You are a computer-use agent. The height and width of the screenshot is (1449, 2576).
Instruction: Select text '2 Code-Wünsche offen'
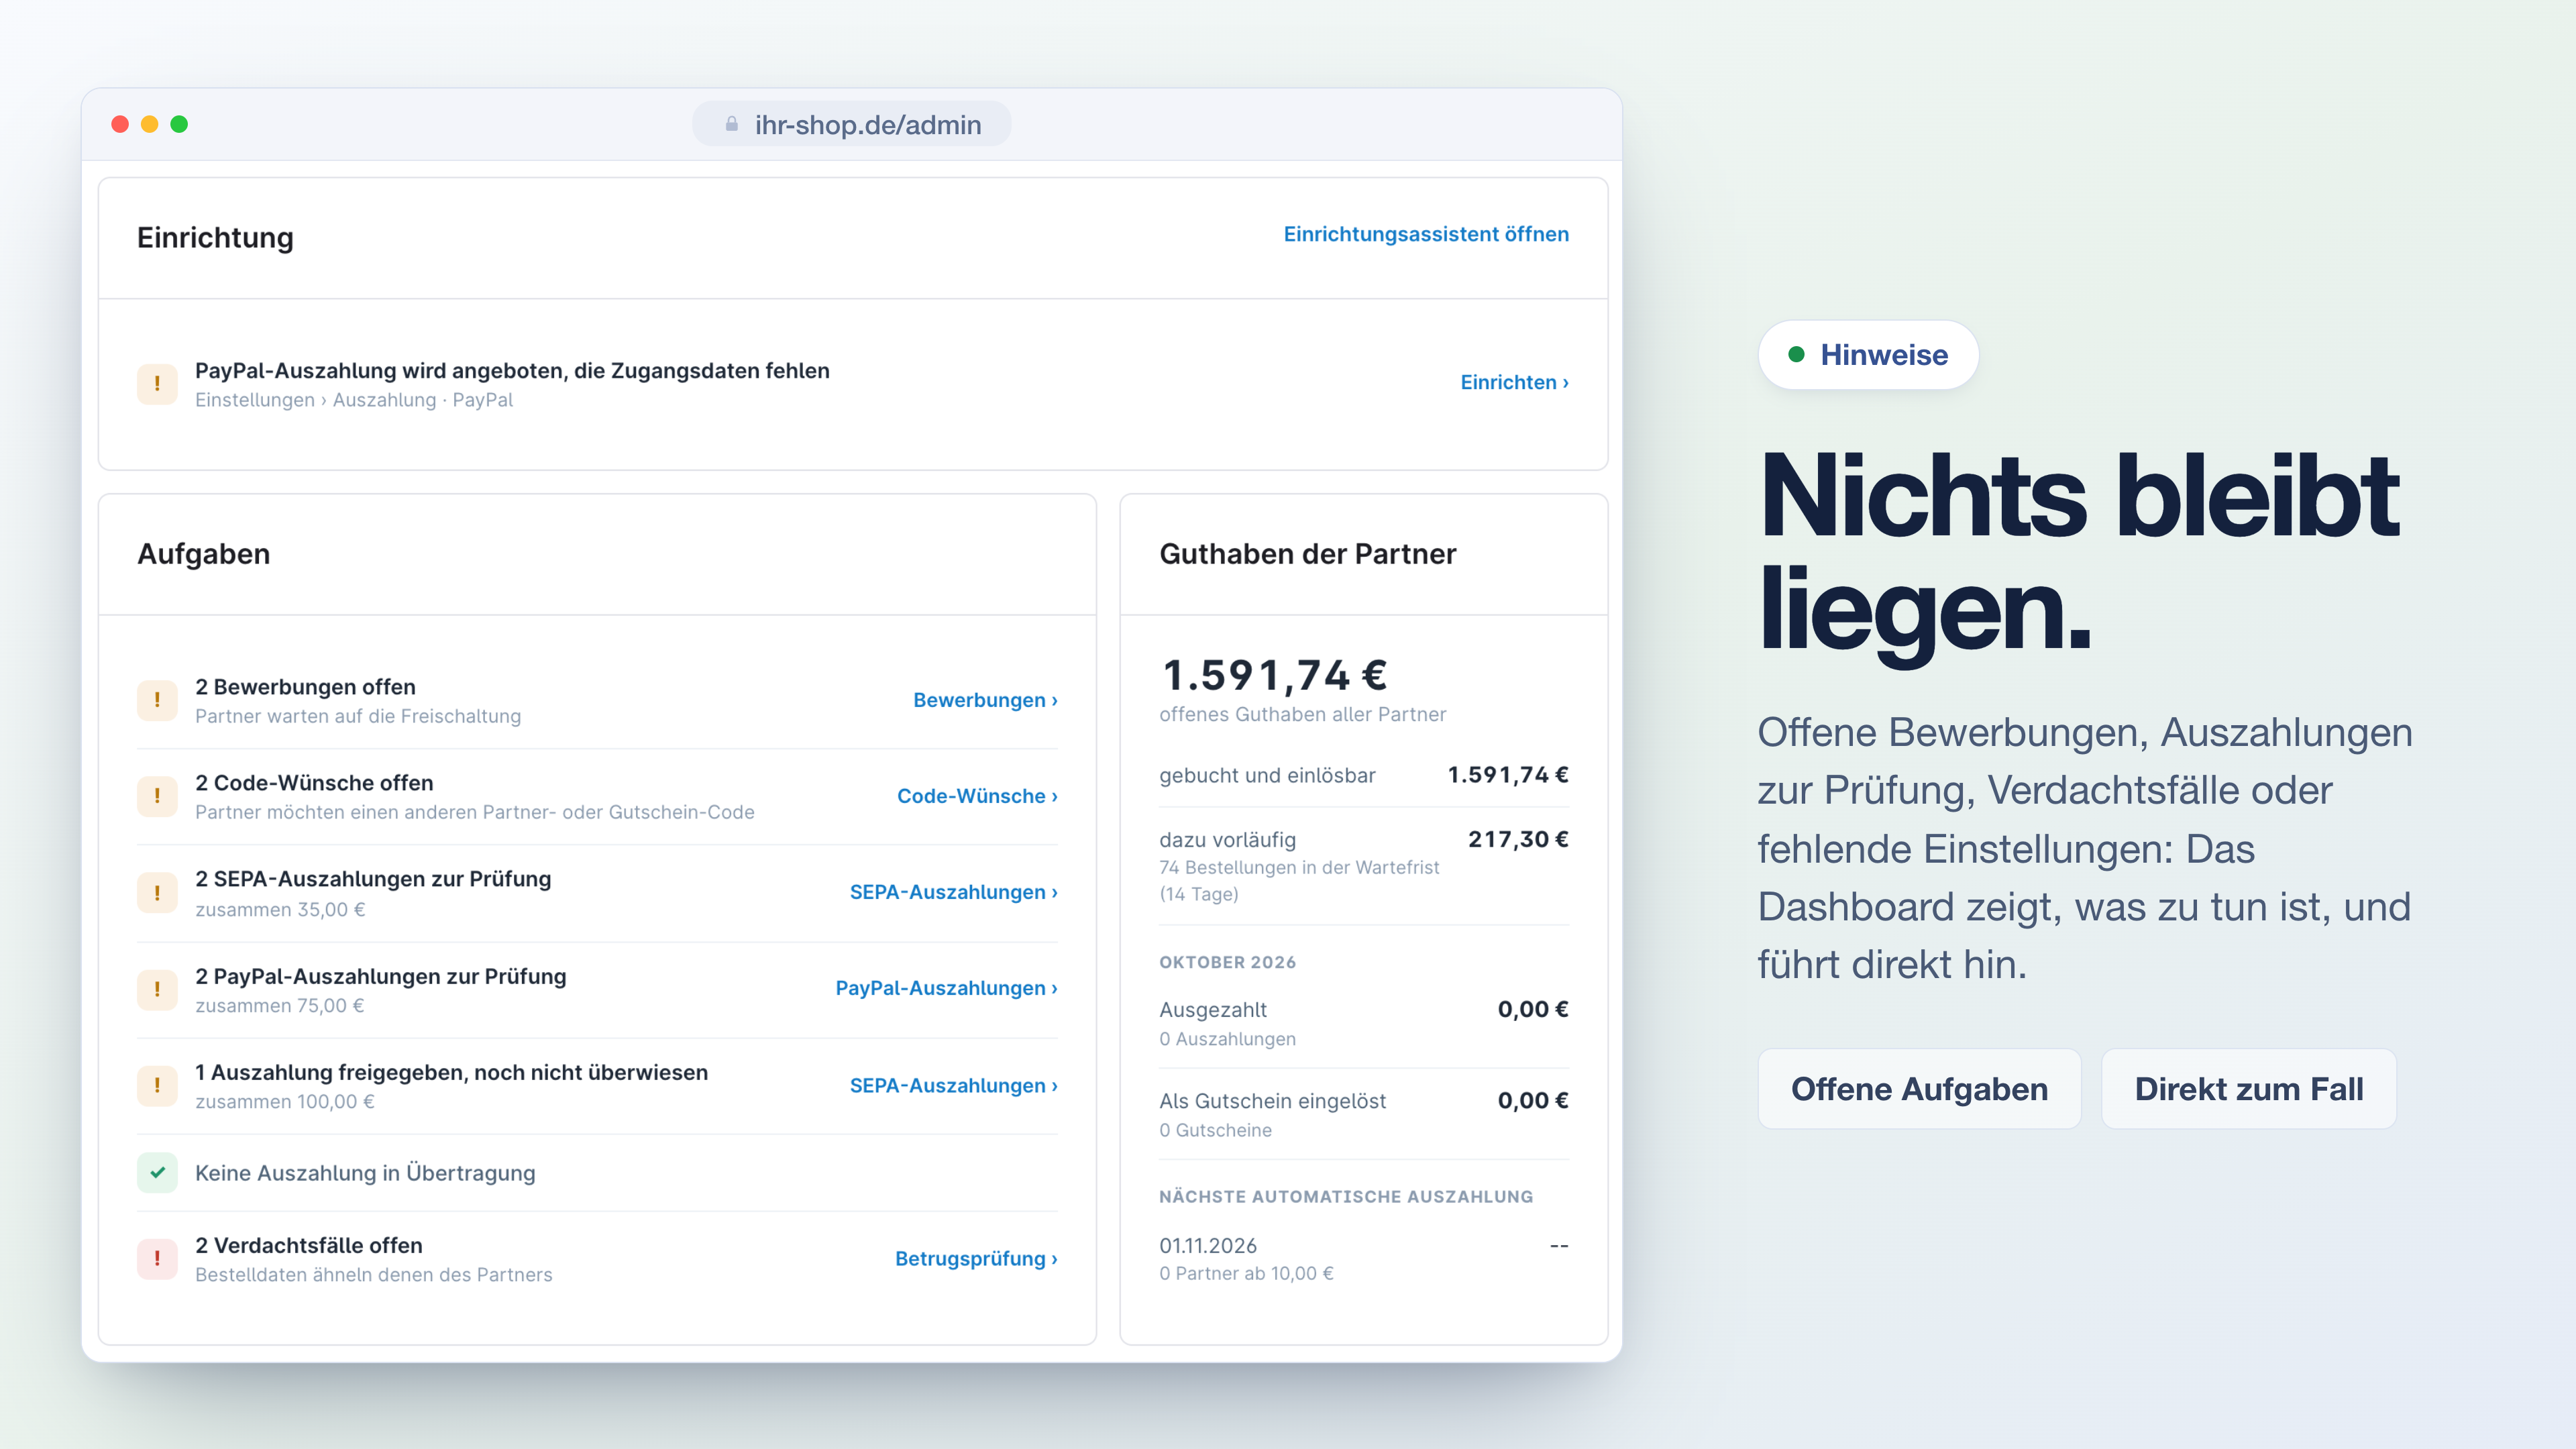point(314,783)
